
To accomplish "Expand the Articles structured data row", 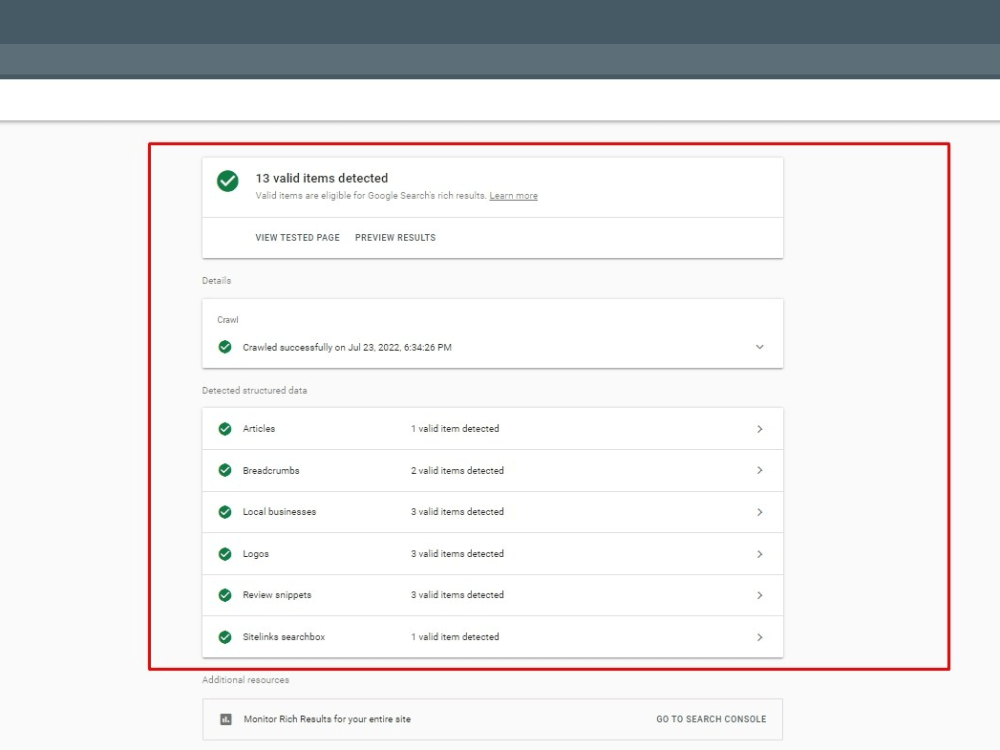I will (759, 428).
